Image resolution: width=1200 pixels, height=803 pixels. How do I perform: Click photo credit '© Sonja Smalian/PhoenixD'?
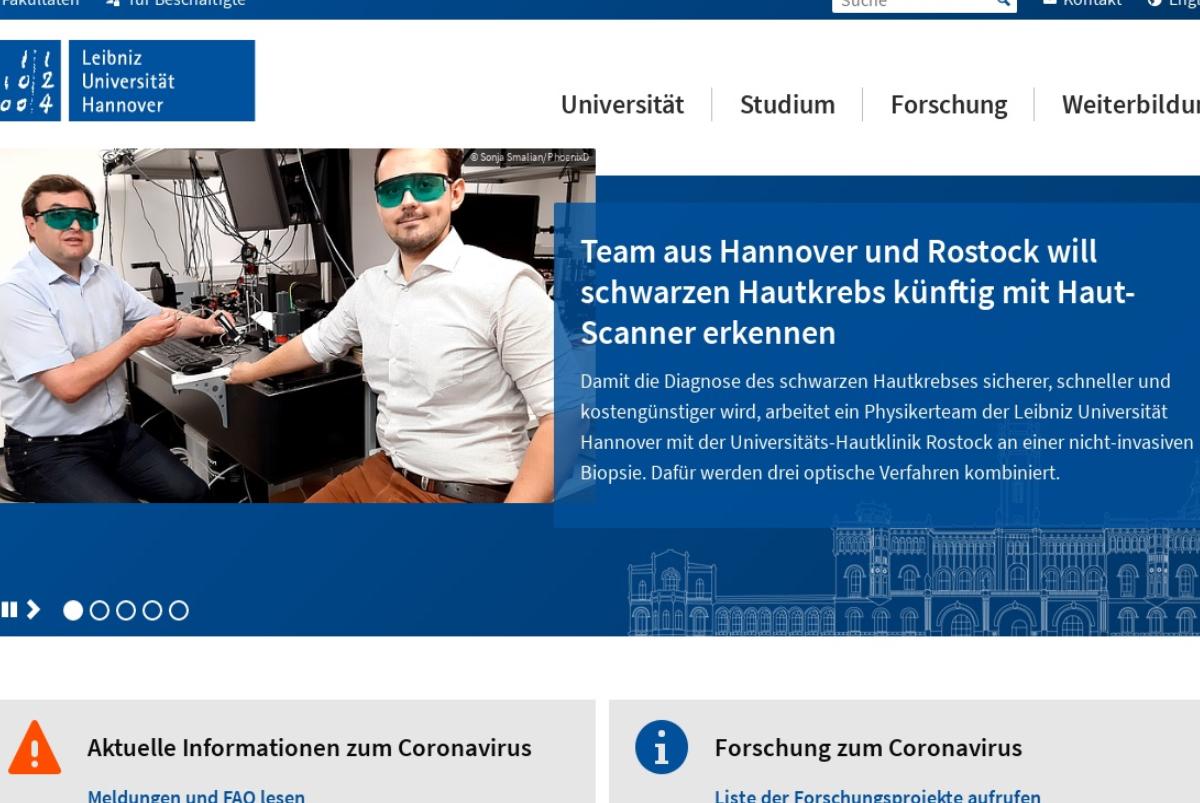click(530, 158)
